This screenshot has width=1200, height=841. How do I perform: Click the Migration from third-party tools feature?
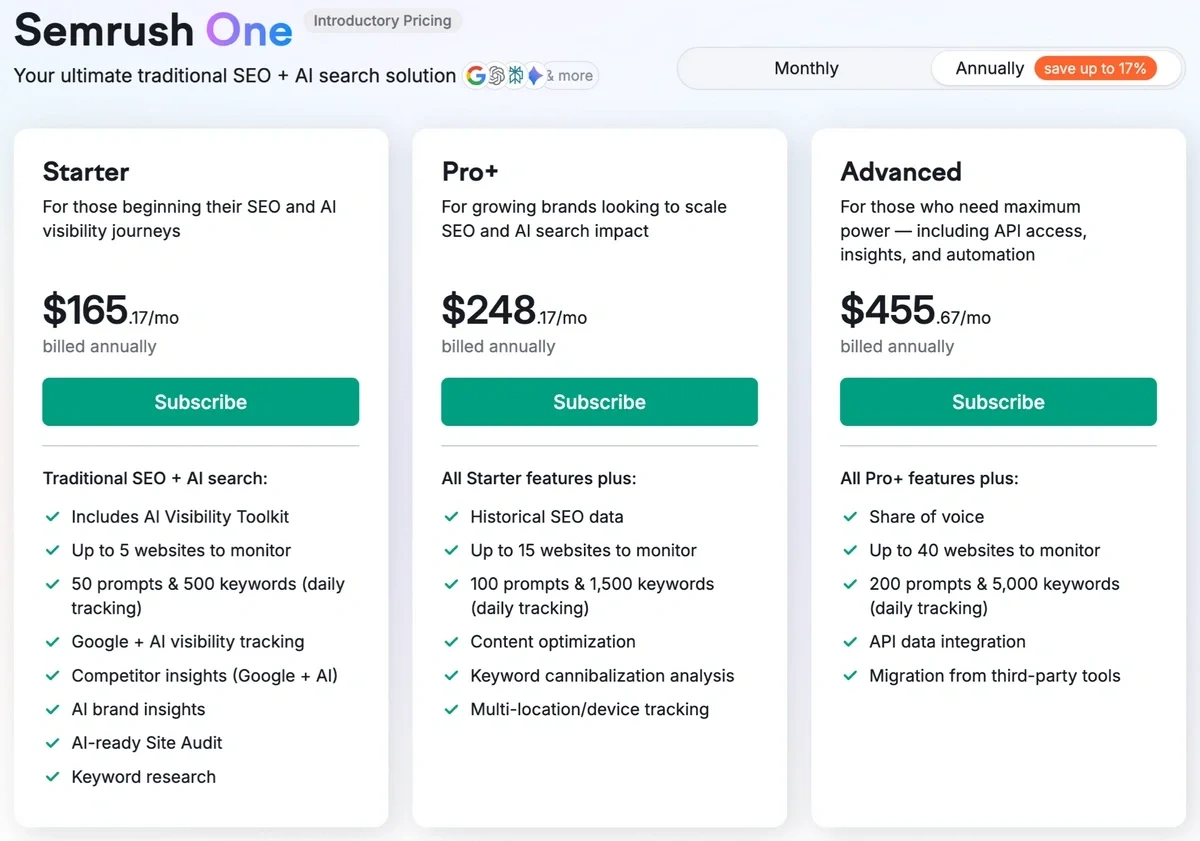pyautogui.click(x=994, y=676)
